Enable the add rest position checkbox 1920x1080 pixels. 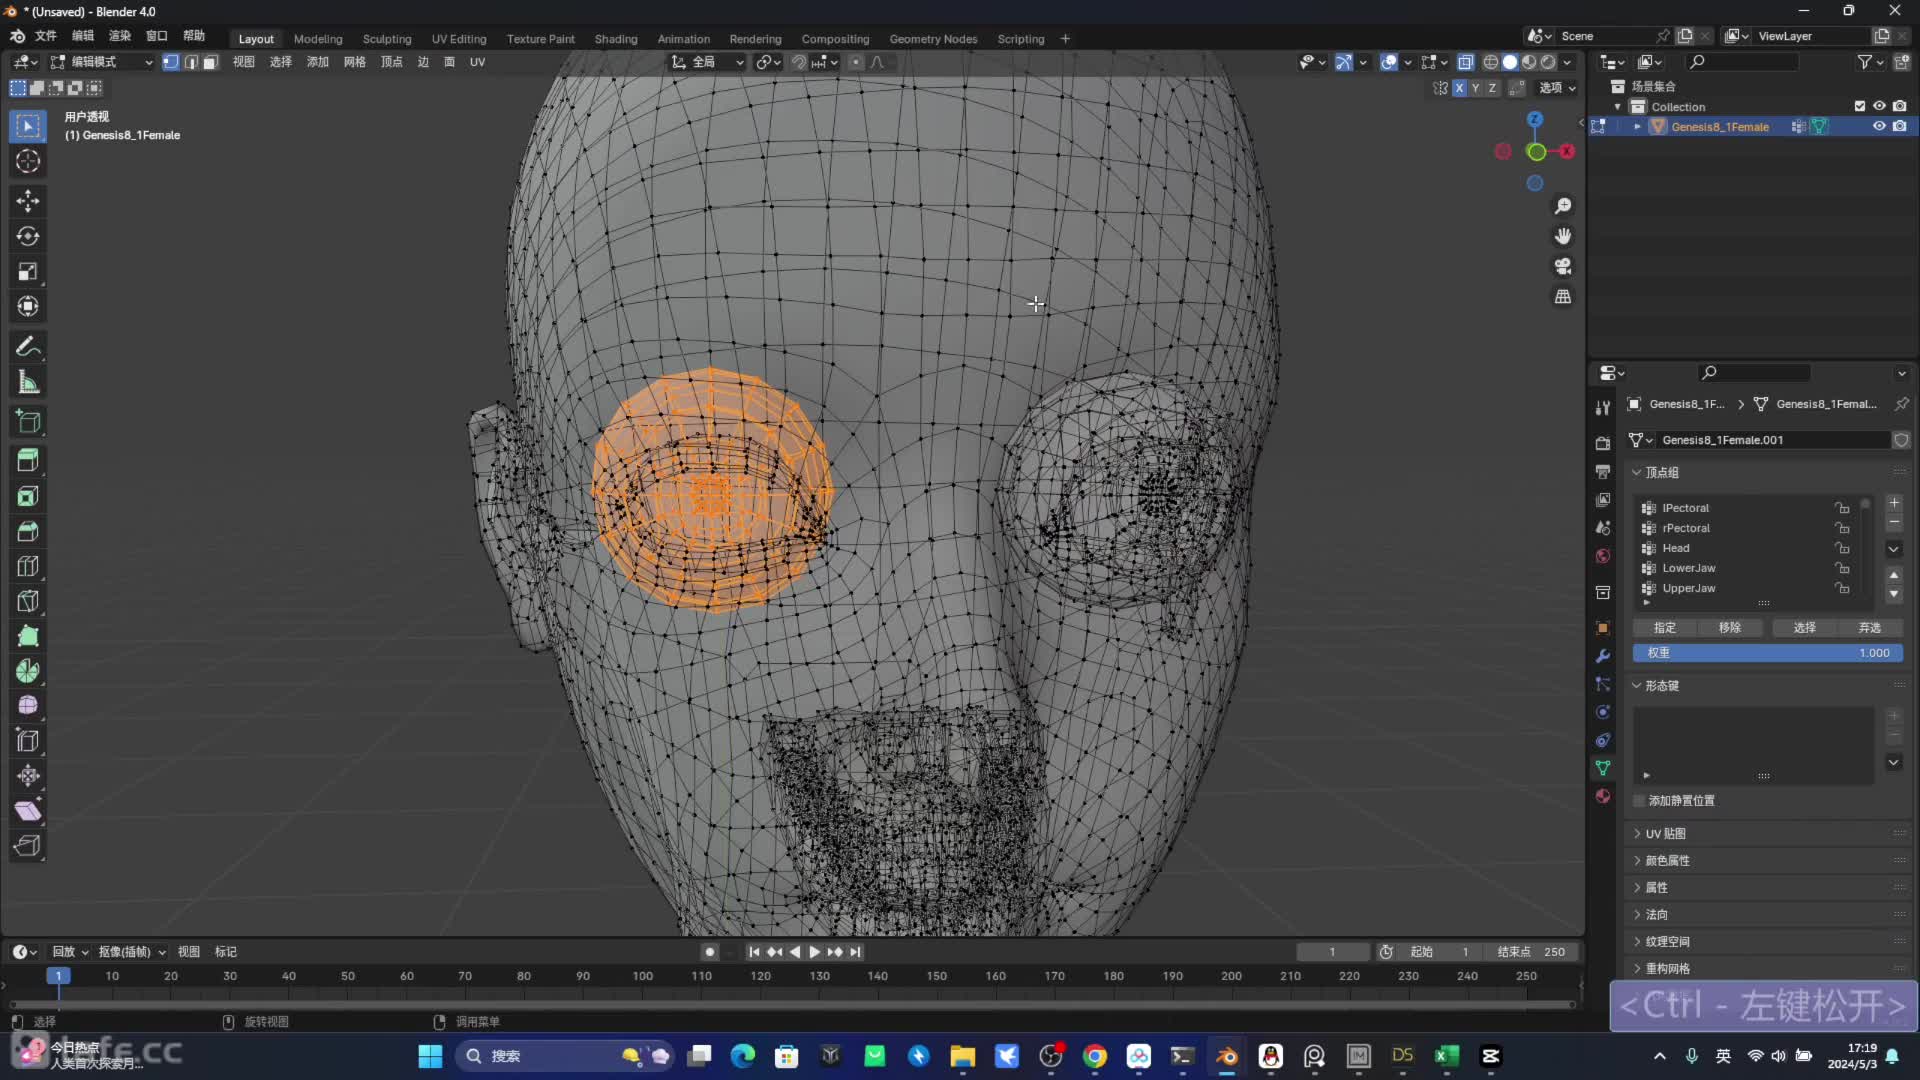[x=1639, y=801]
